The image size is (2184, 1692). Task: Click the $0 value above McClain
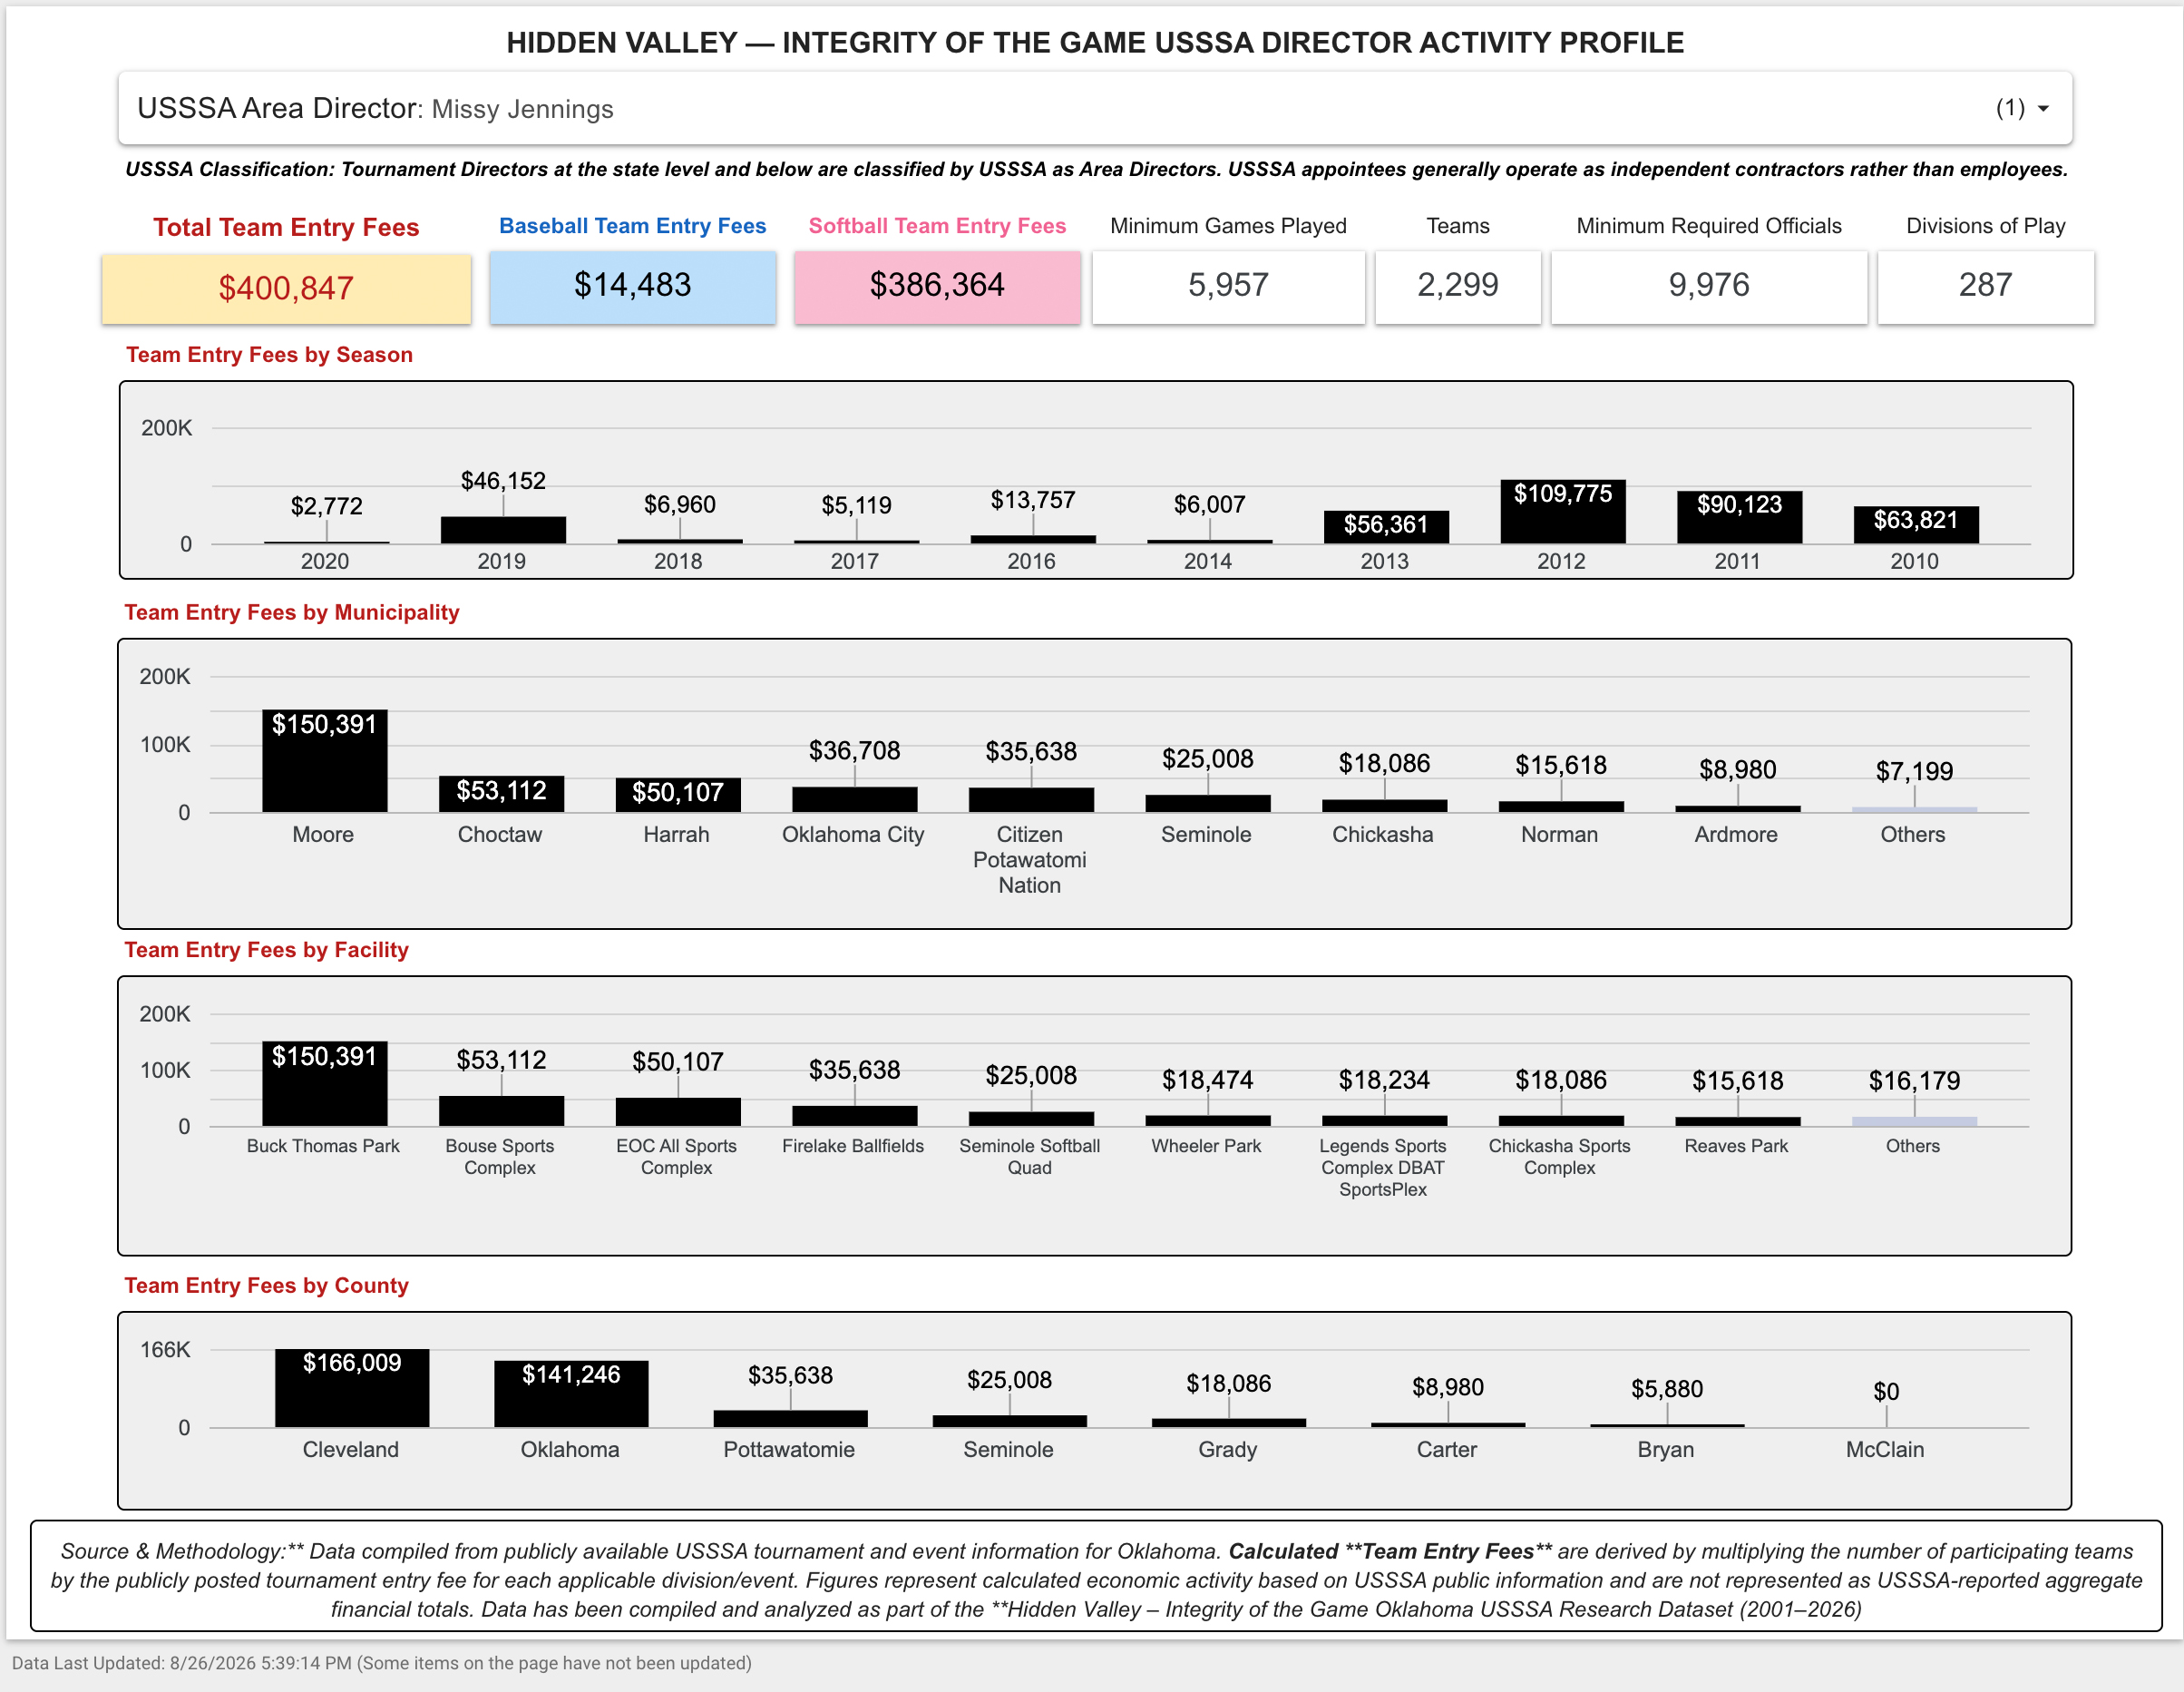click(1886, 1391)
